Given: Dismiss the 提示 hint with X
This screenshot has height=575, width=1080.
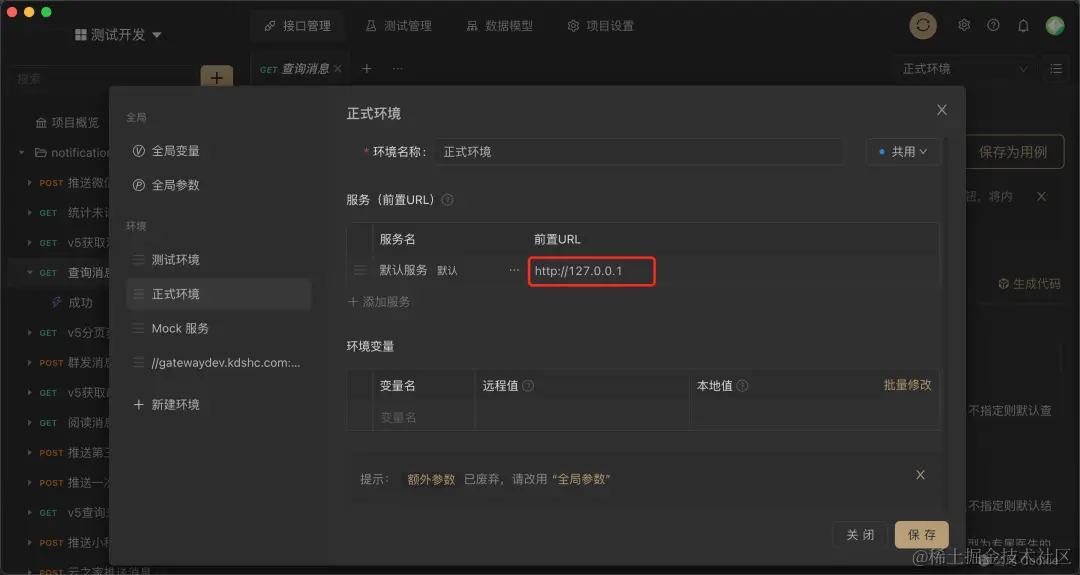Looking at the screenshot, I should coord(920,475).
